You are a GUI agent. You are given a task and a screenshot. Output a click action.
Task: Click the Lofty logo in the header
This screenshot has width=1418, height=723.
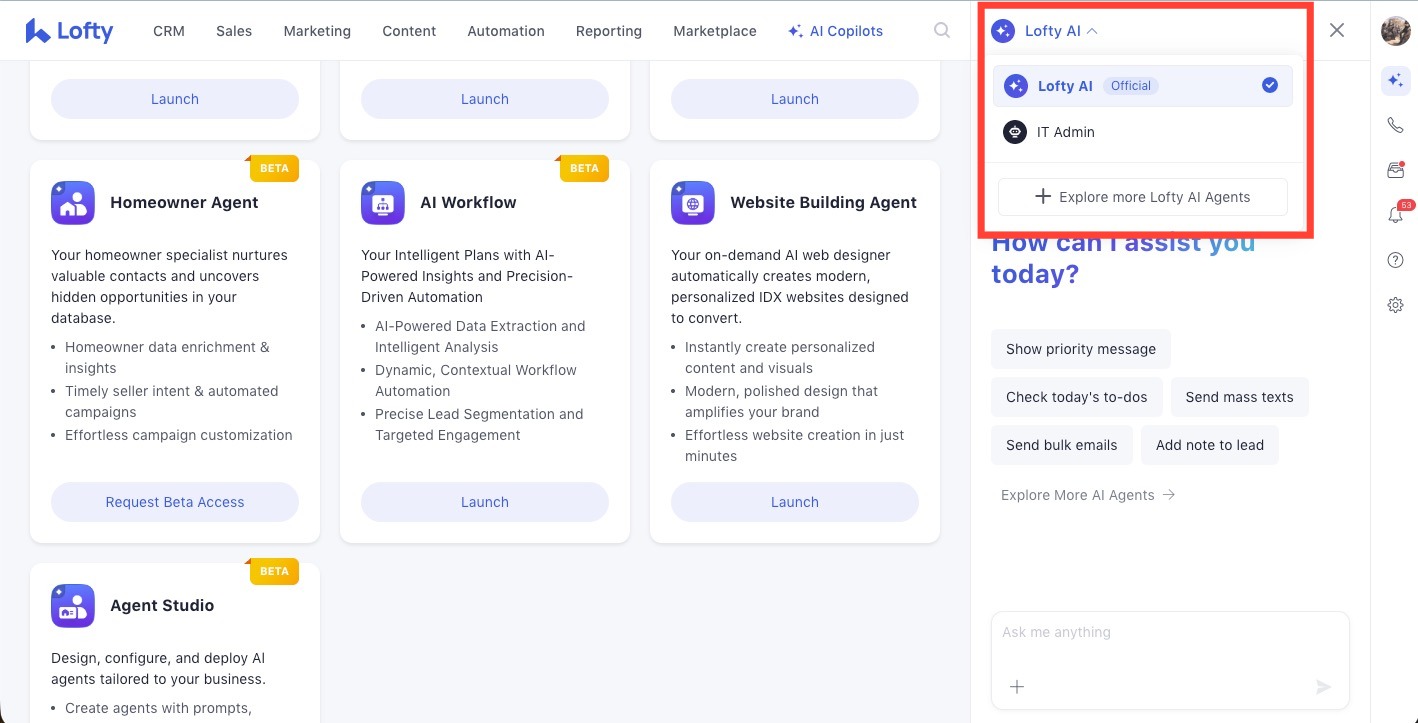69,31
